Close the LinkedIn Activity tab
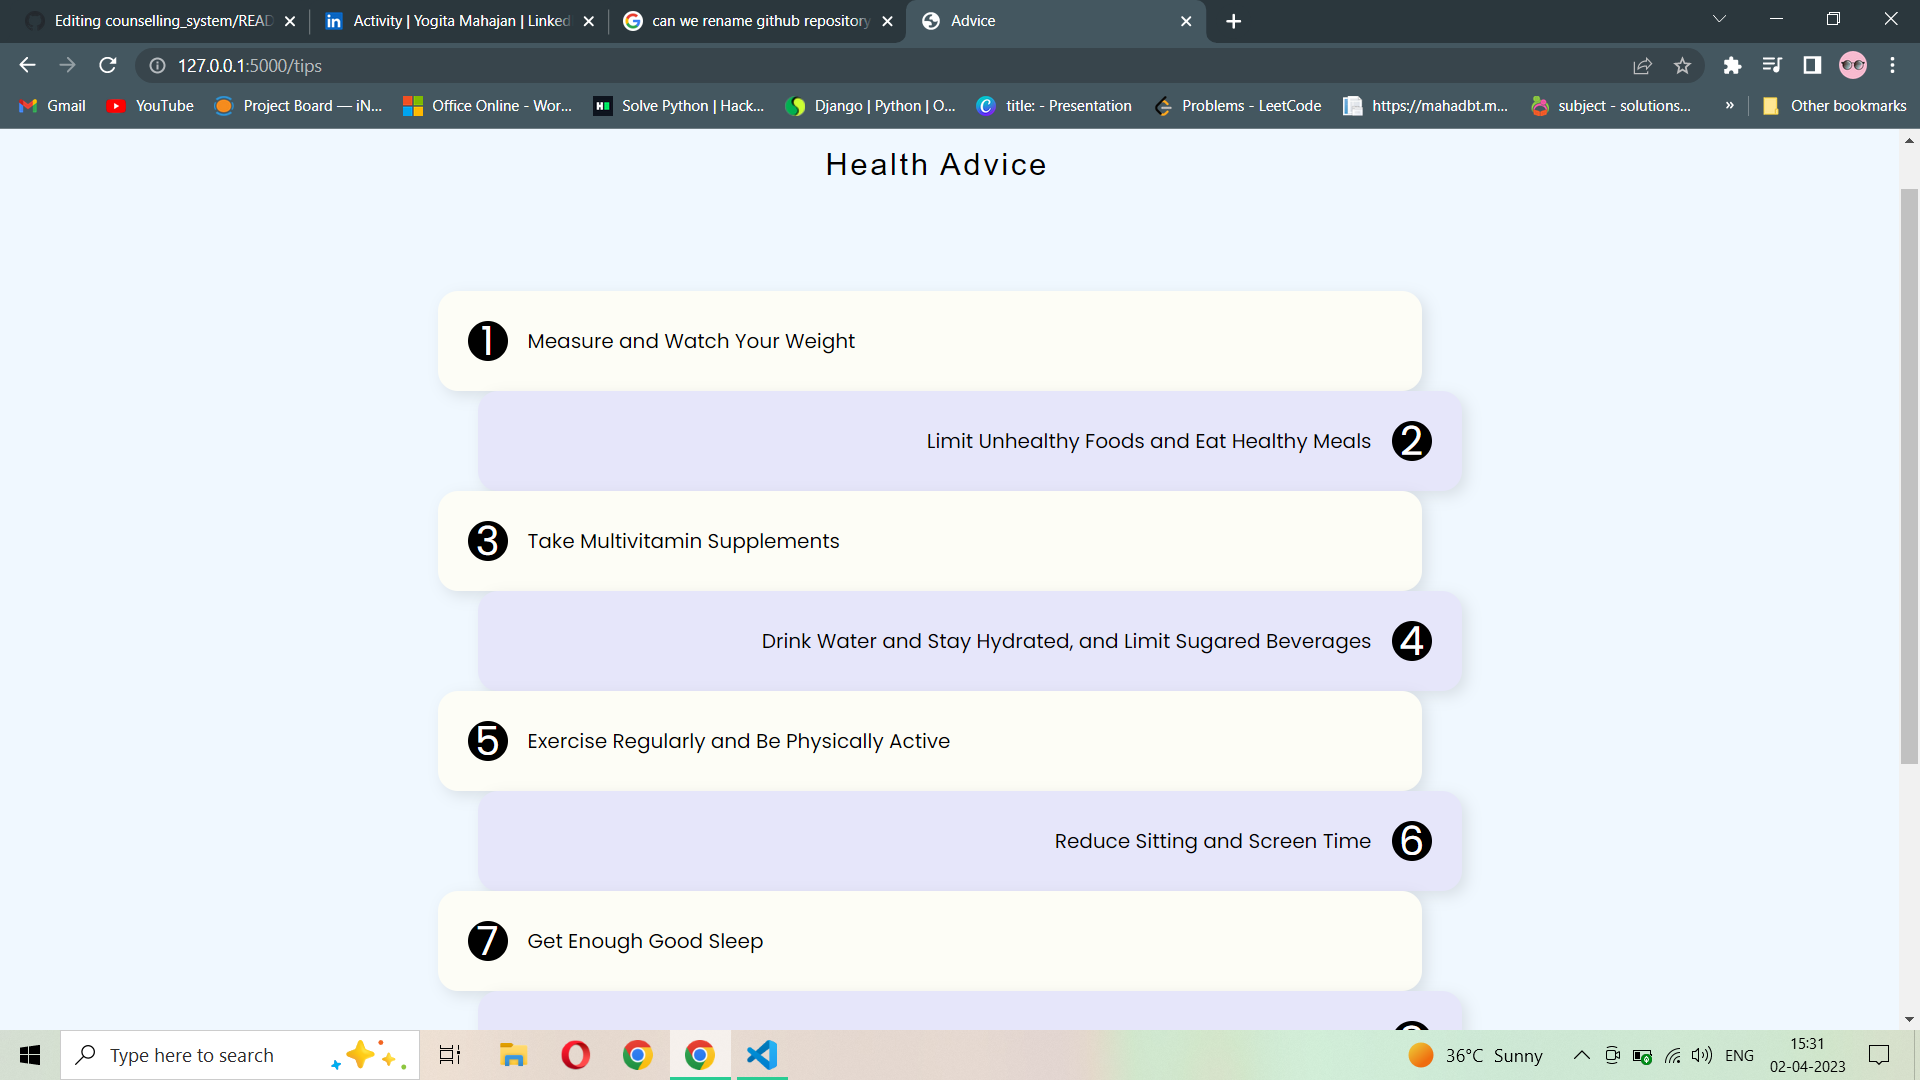The image size is (1920, 1080). coord(588,21)
